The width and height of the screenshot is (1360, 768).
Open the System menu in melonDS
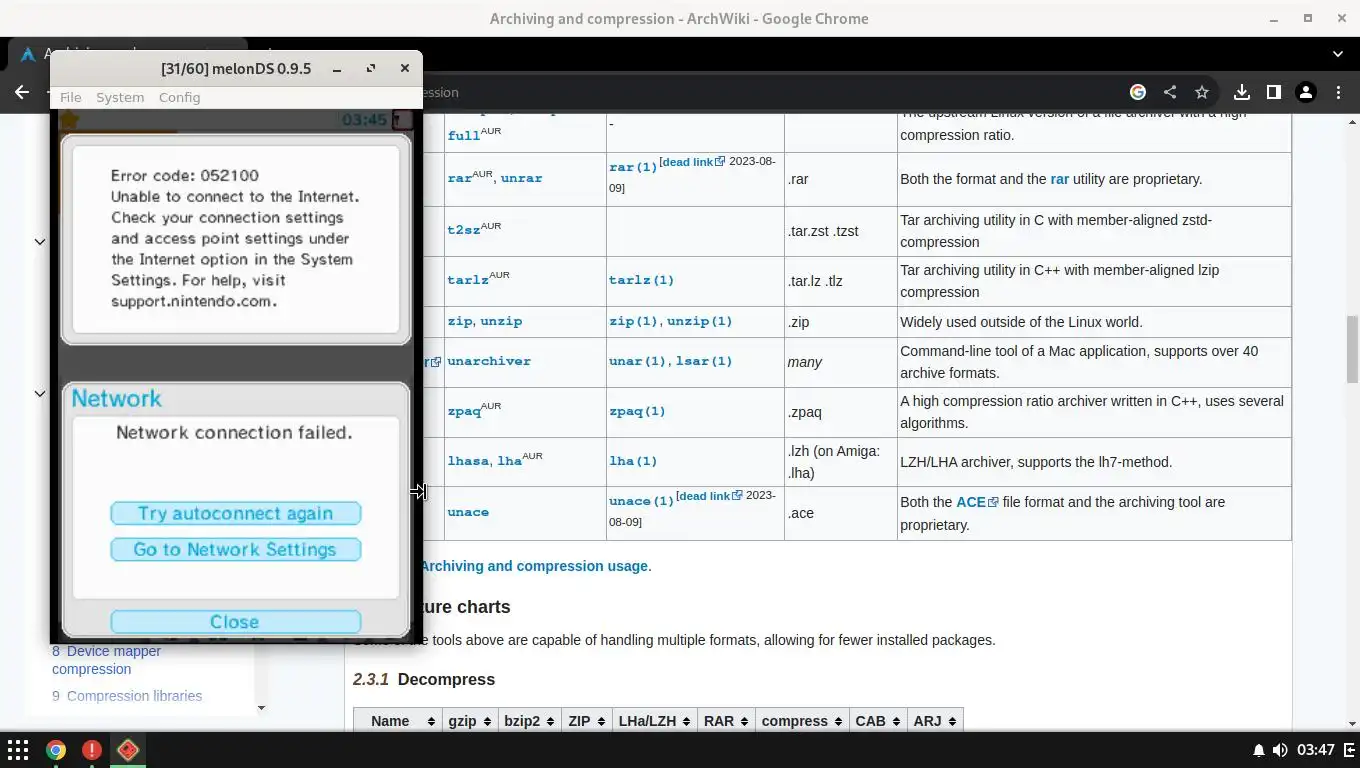(120, 97)
